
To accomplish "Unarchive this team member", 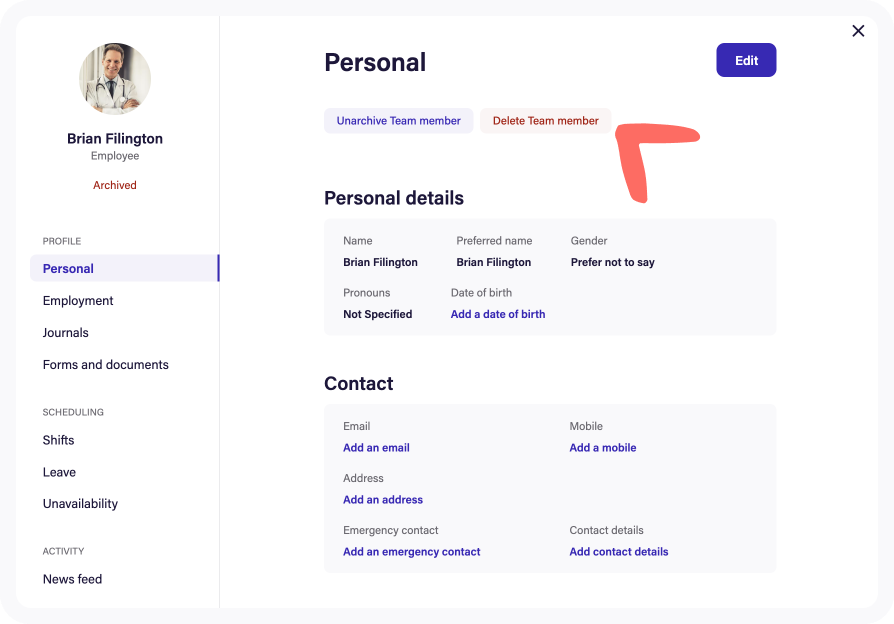I will [x=398, y=120].
